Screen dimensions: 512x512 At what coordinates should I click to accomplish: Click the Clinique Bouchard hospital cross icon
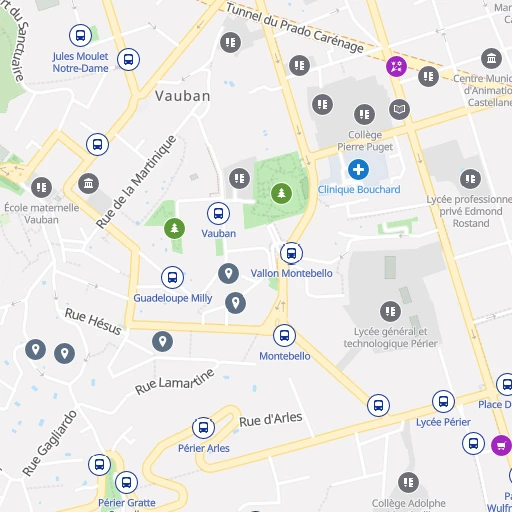pos(358,170)
